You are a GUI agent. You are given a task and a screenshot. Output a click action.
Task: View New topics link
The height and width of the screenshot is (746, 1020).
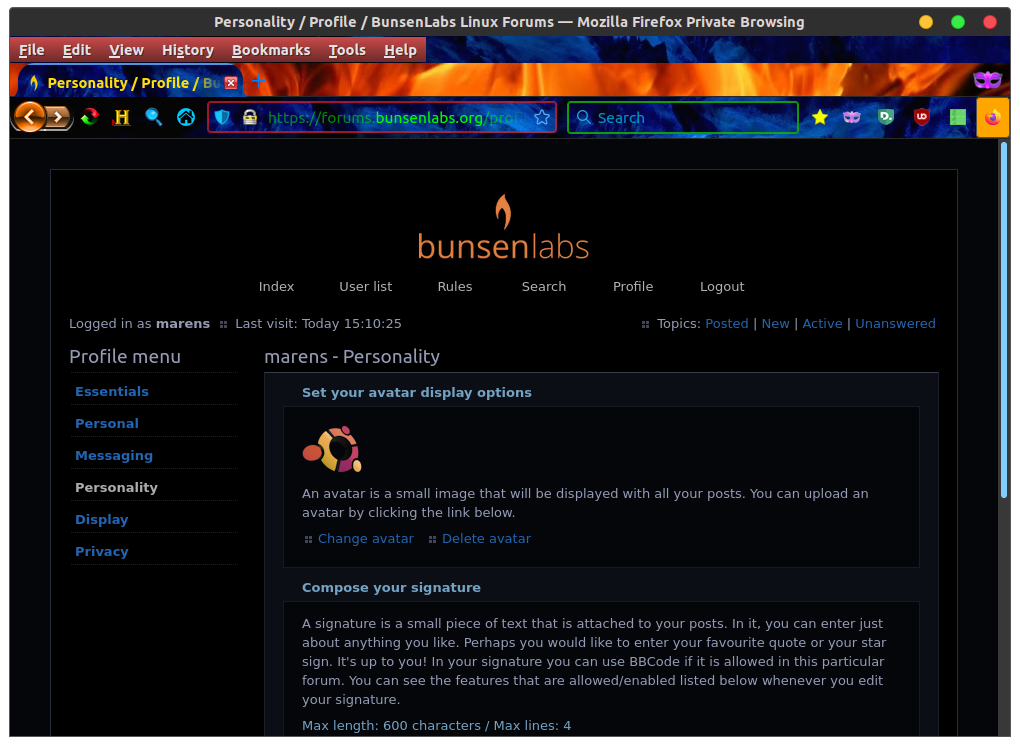click(x=775, y=324)
